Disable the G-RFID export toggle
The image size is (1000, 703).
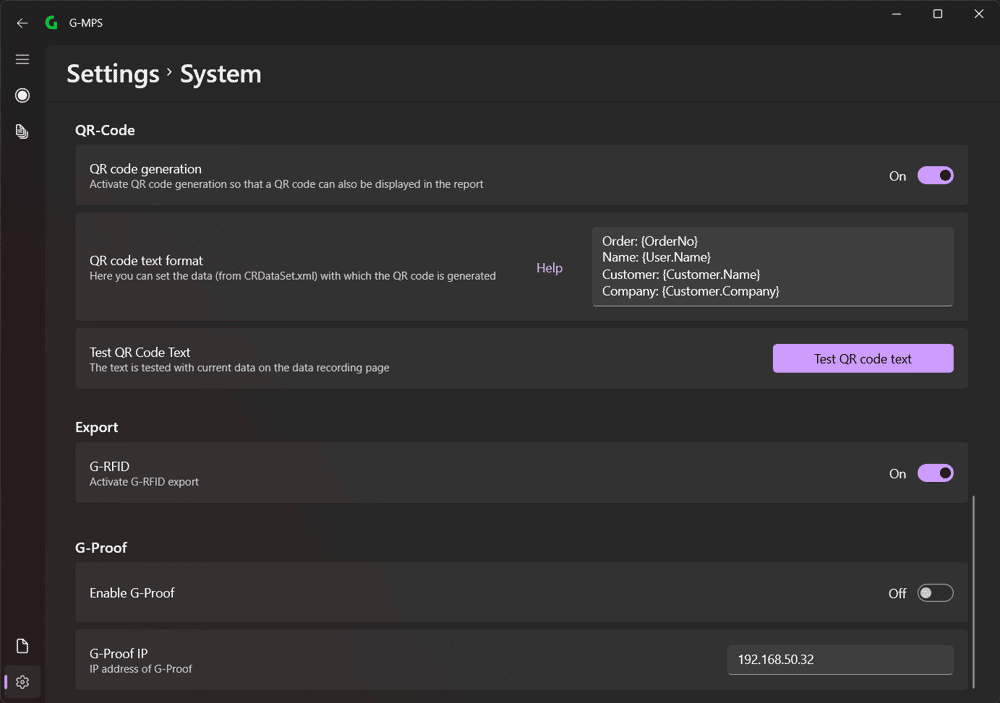[935, 473]
